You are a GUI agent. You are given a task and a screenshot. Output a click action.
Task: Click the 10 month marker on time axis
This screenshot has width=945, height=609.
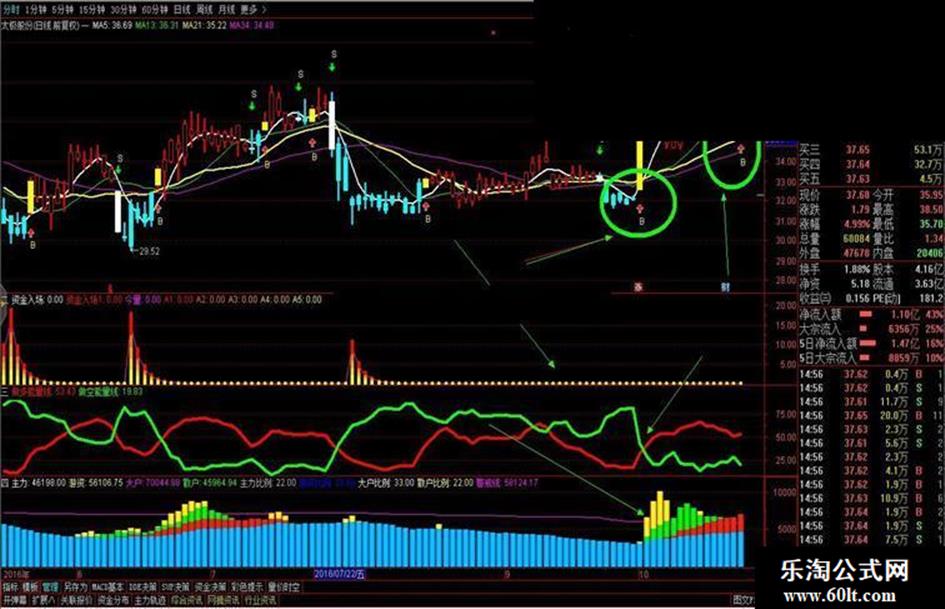click(644, 574)
